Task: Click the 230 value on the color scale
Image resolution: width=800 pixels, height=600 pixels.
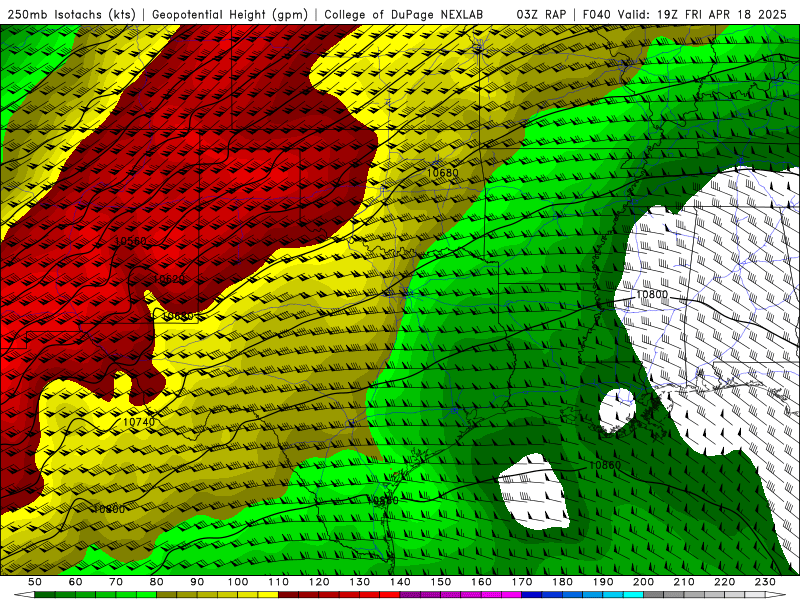Action: 765,582
